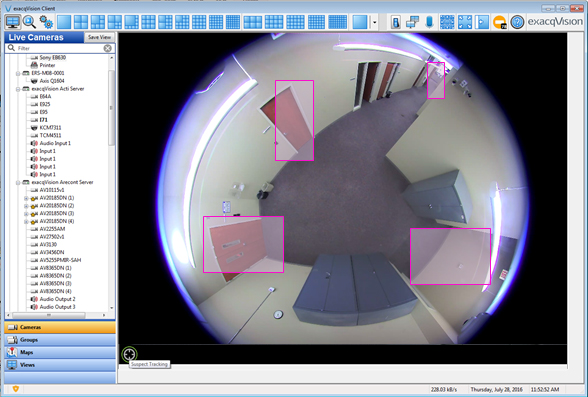This screenshot has width=588, height=397.
Task: Open the Search mode magnifier icon
Action: pos(29,22)
